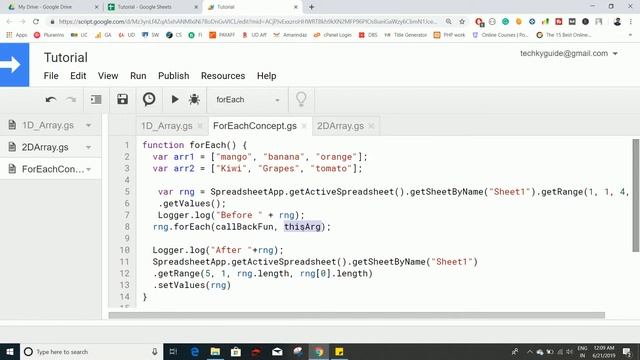The width and height of the screenshot is (640, 360).
Task: Click the horizontal scrollbar below the code
Action: pos(357,315)
